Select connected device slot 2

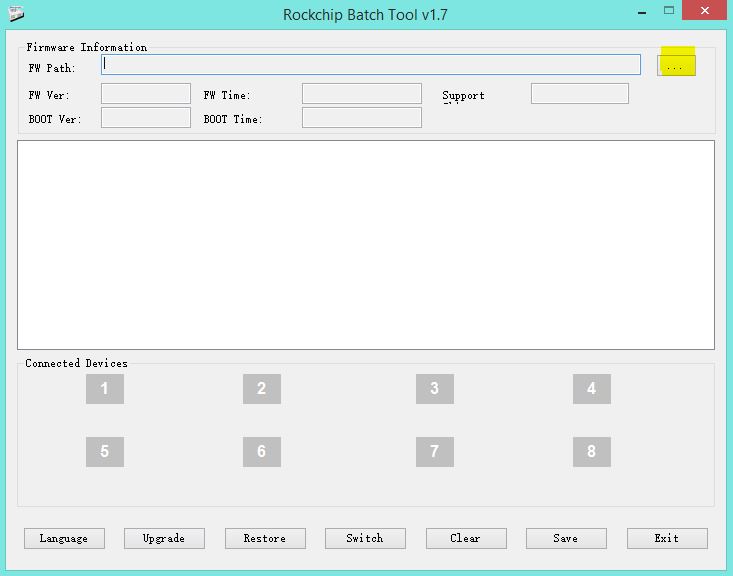click(262, 389)
